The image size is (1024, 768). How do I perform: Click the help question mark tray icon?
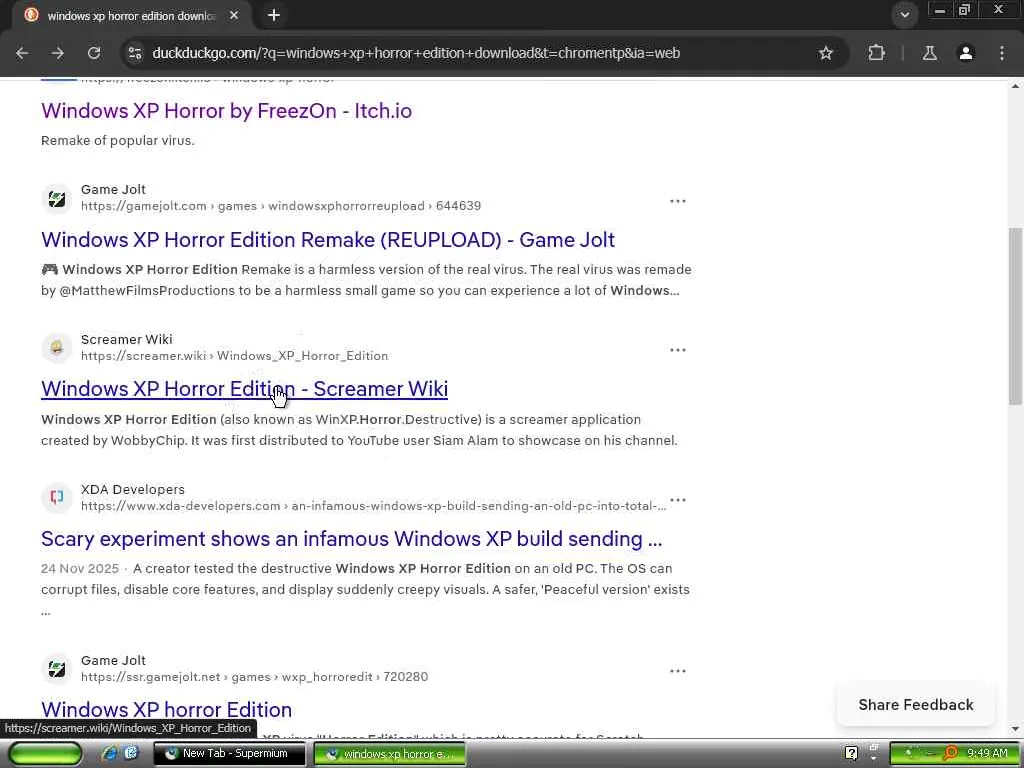(851, 754)
